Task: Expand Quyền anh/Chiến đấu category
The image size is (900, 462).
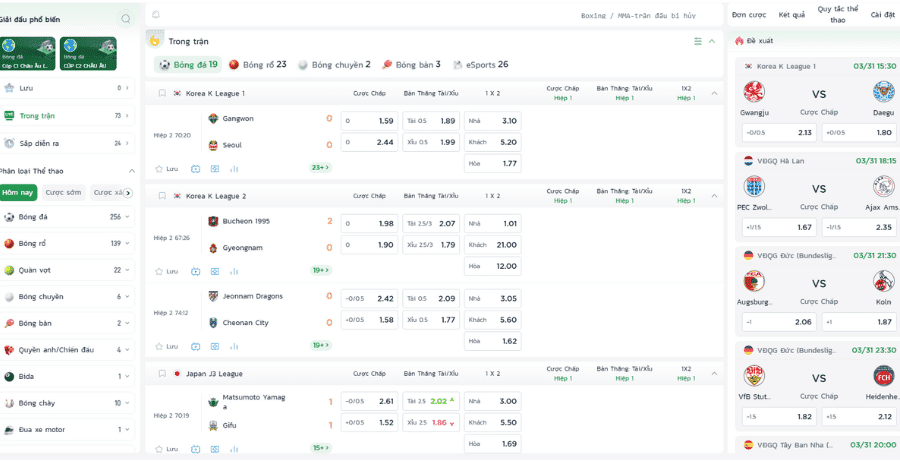Action: point(67,350)
